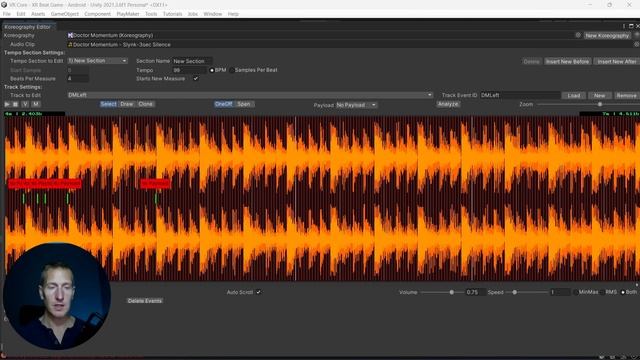Viewport: 640px width, 360px height.
Task: Select the MinMax waveform display option
Action: point(576,292)
